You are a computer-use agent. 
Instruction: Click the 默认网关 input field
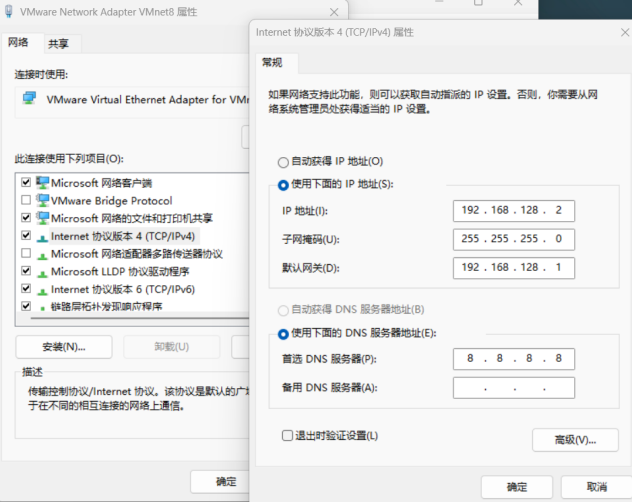(514, 268)
